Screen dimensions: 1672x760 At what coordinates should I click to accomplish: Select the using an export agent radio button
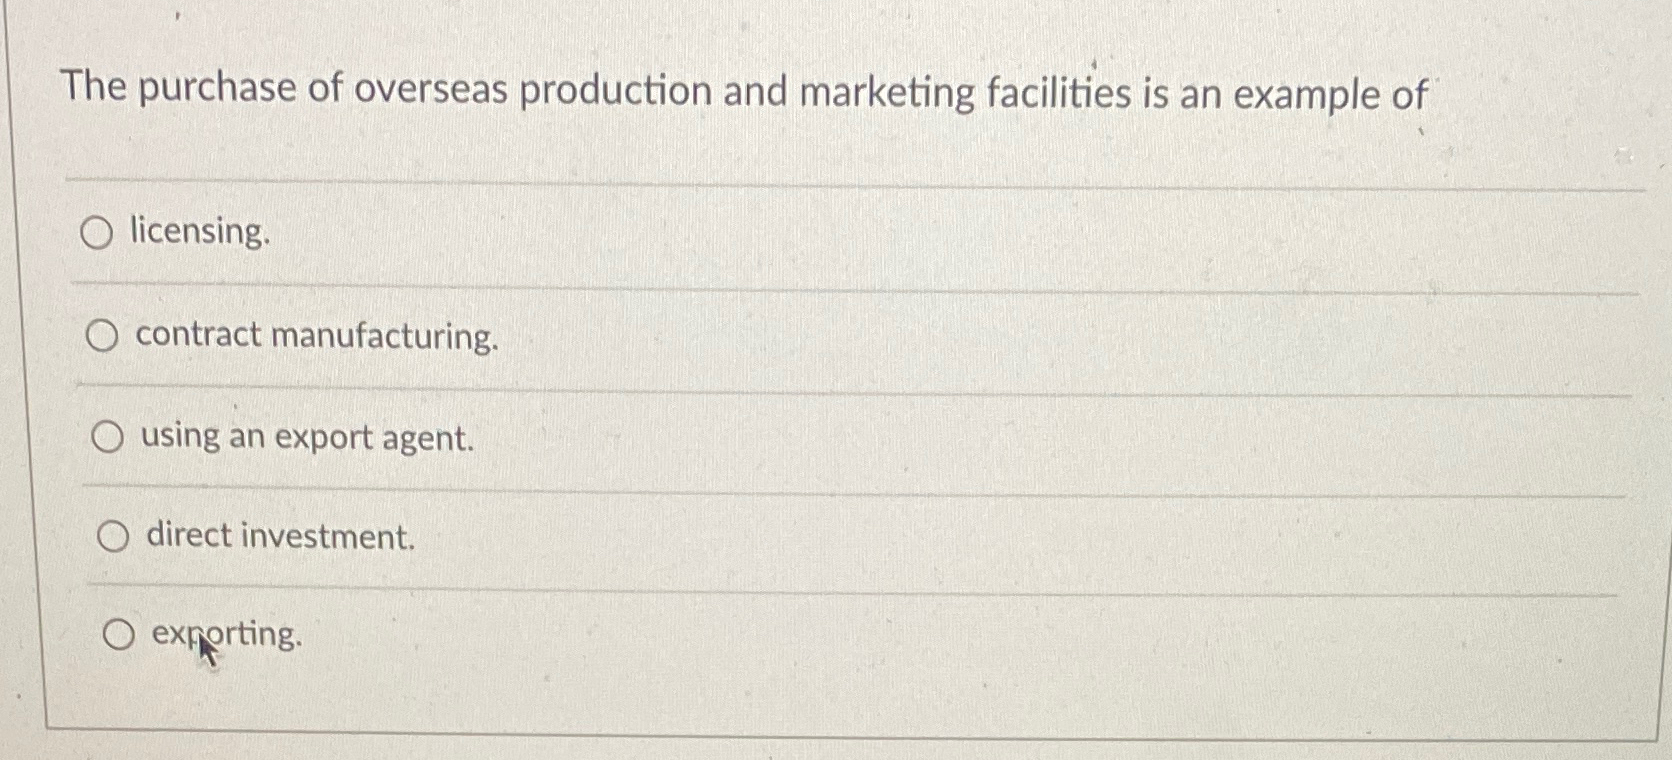click(x=110, y=436)
